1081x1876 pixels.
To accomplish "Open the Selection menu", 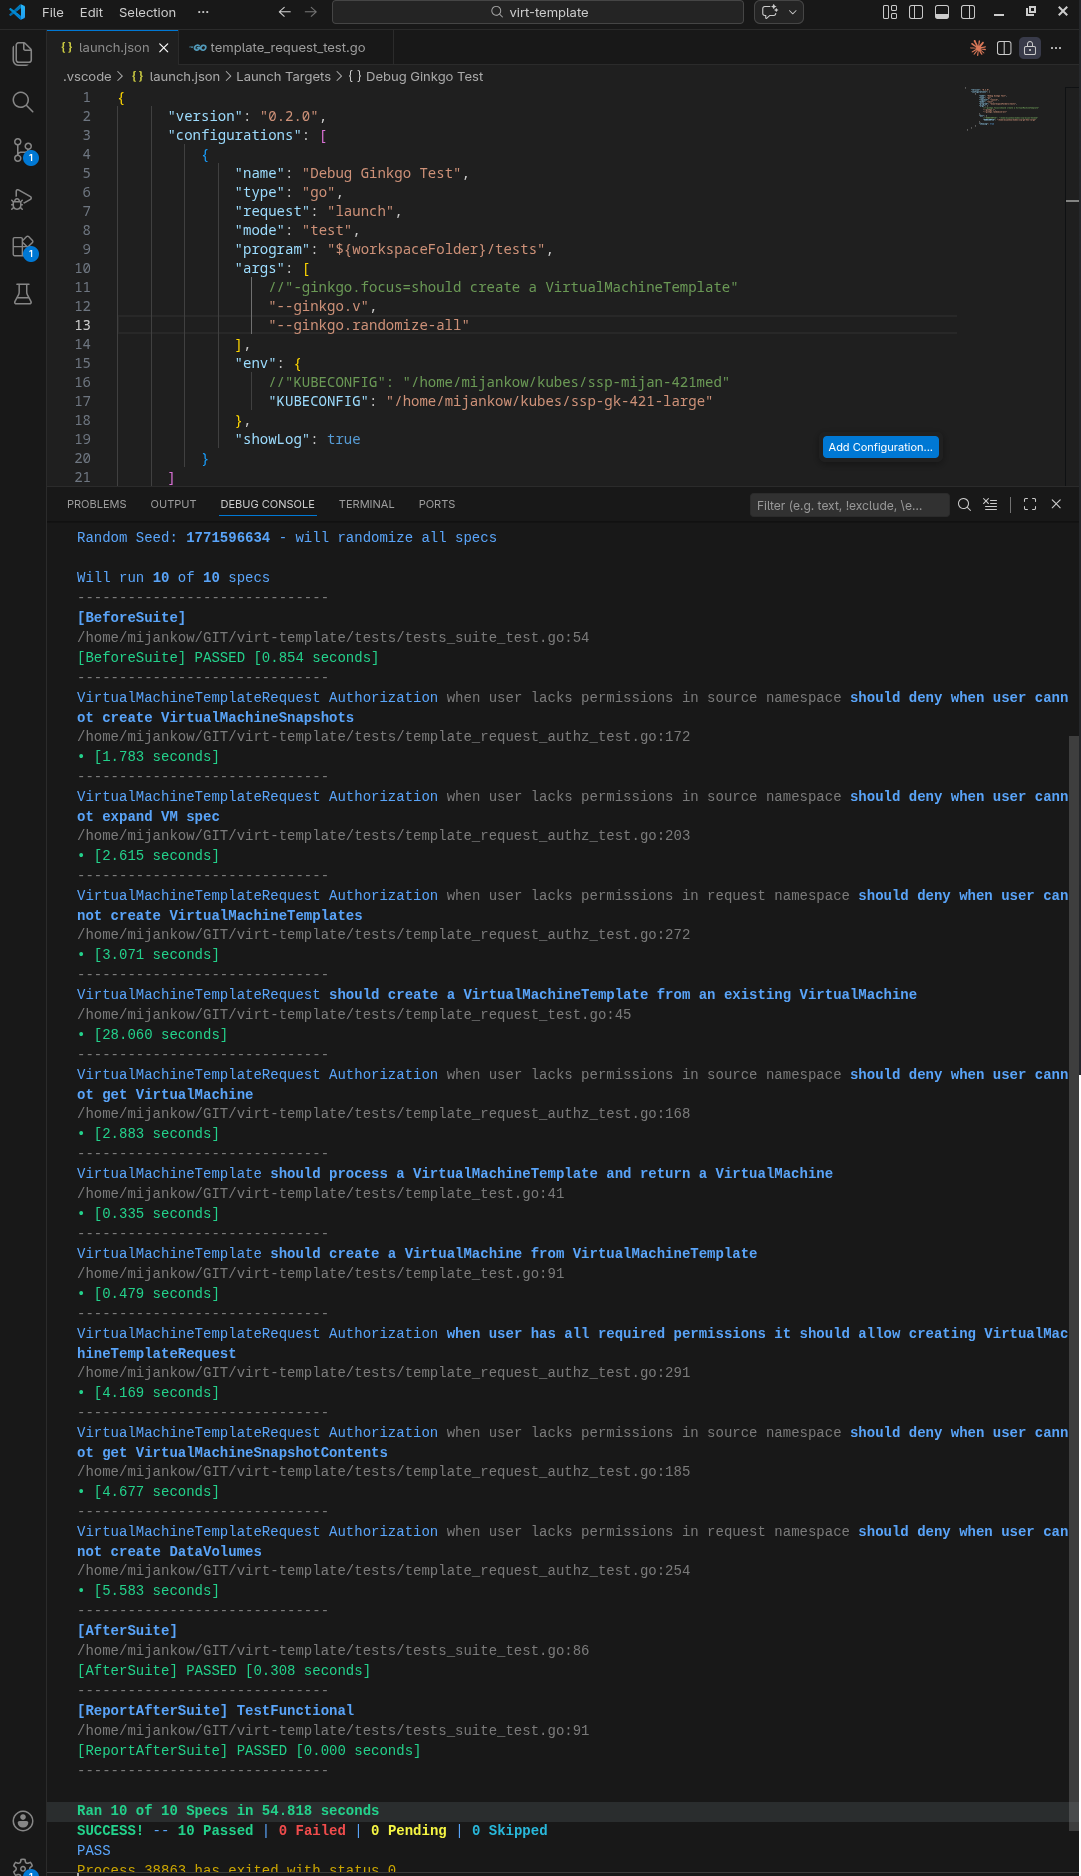I will coord(147,12).
